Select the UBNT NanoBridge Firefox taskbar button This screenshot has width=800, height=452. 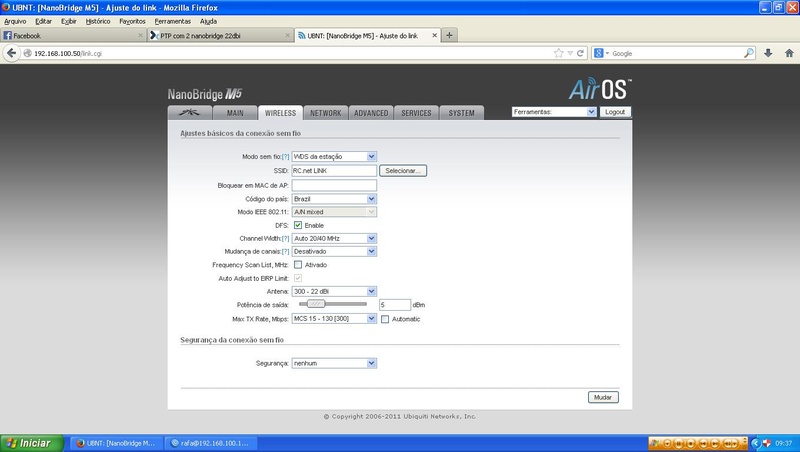(117, 443)
